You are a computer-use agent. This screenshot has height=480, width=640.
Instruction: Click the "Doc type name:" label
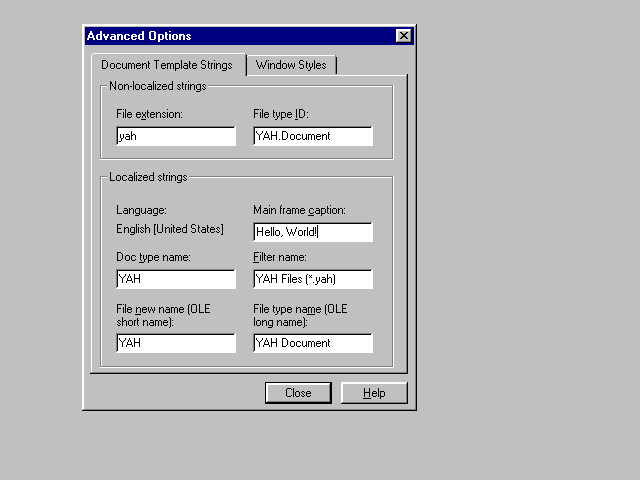click(x=153, y=257)
